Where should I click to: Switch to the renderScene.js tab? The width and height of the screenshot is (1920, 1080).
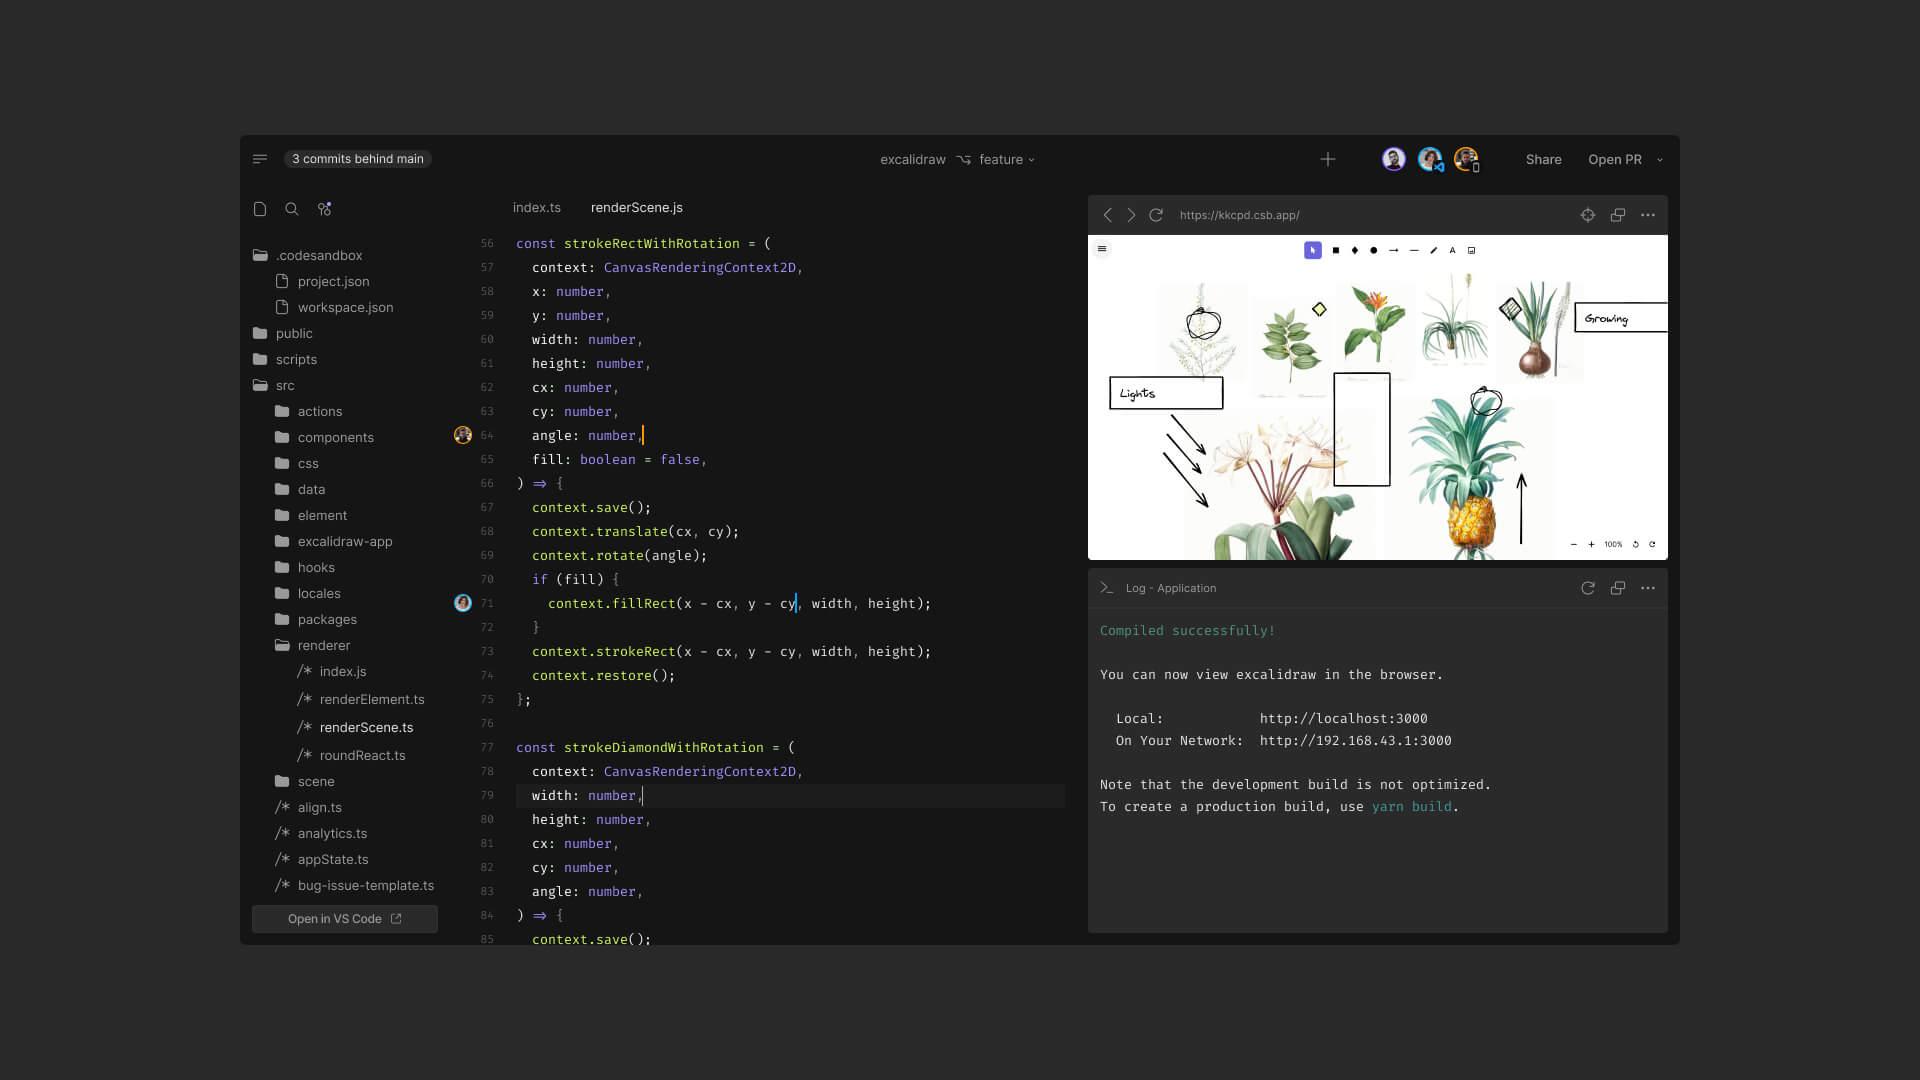pyautogui.click(x=636, y=207)
